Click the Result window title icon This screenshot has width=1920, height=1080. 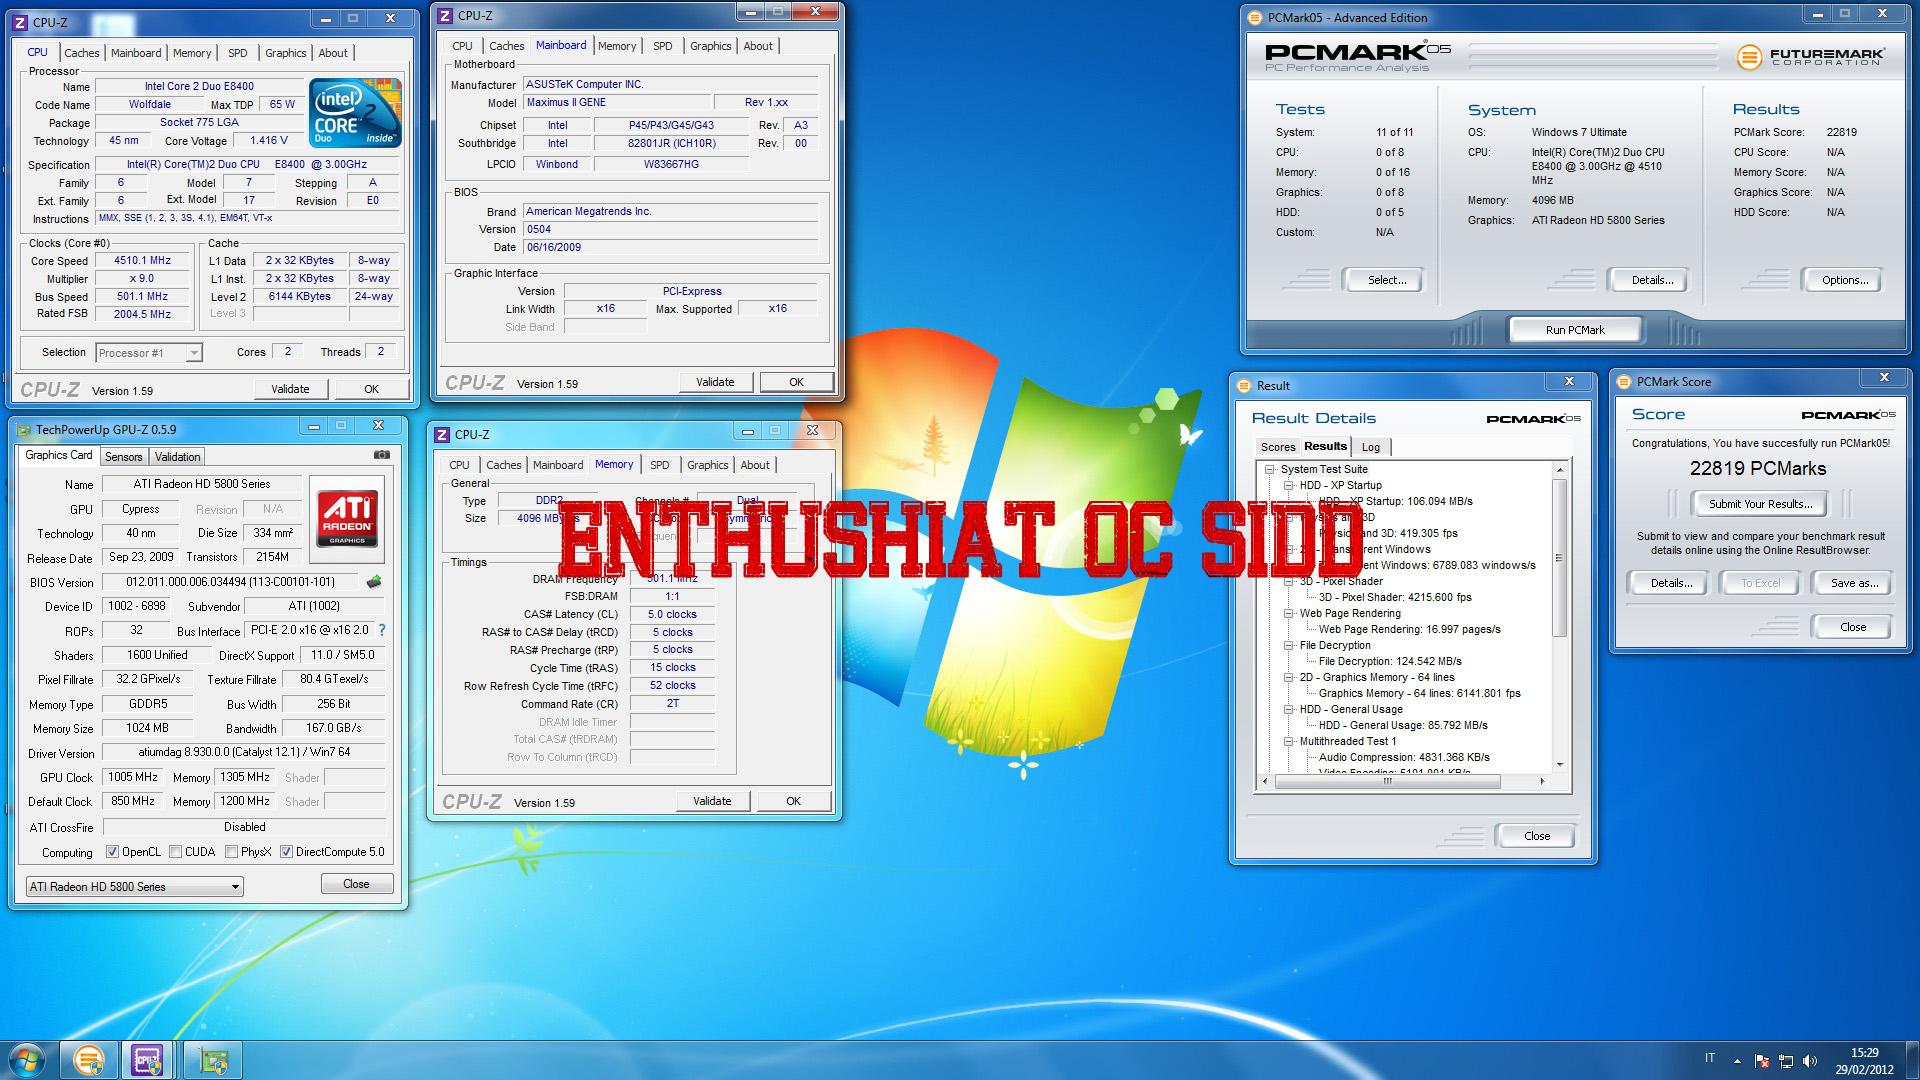pos(1244,385)
